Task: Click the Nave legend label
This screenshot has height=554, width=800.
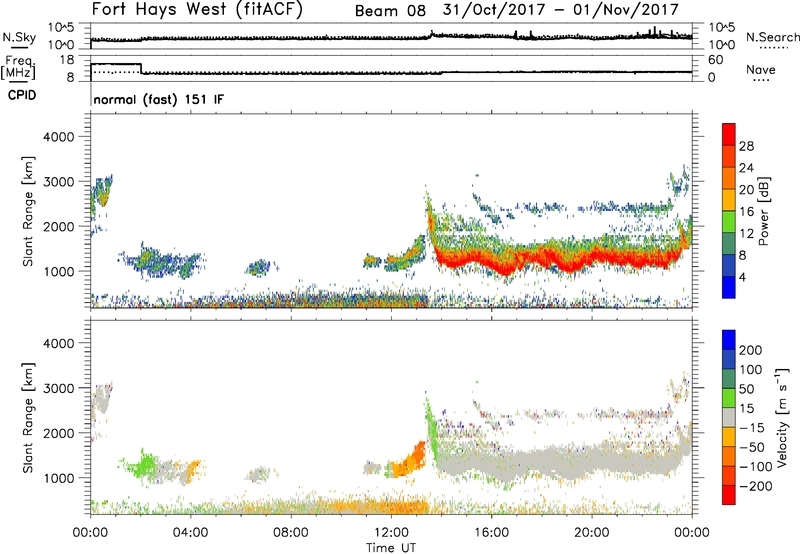Action: coord(761,70)
